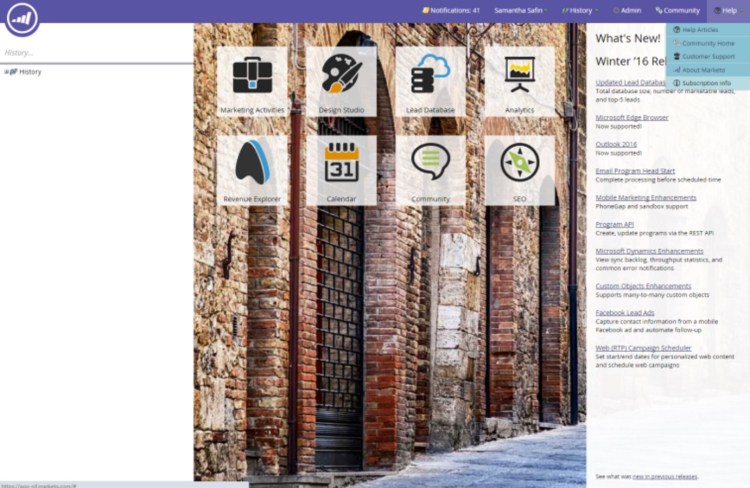The image size is (750, 488).
Task: Open the Design Studio tile
Action: 342,81
